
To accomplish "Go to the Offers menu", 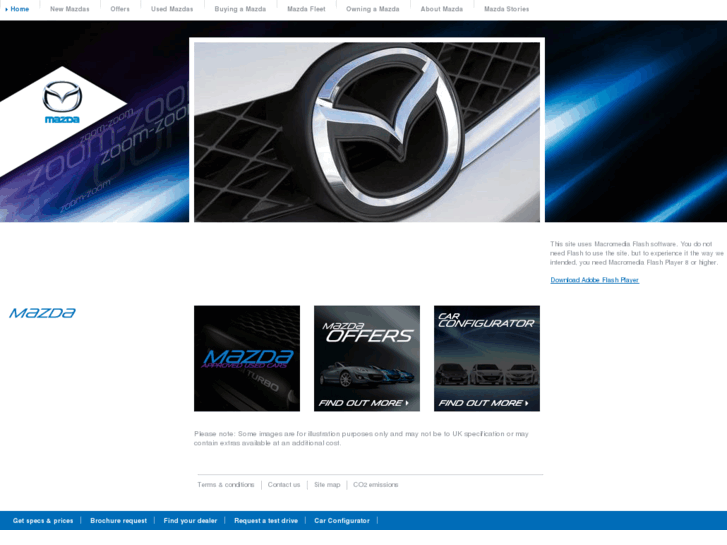I will (120, 9).
